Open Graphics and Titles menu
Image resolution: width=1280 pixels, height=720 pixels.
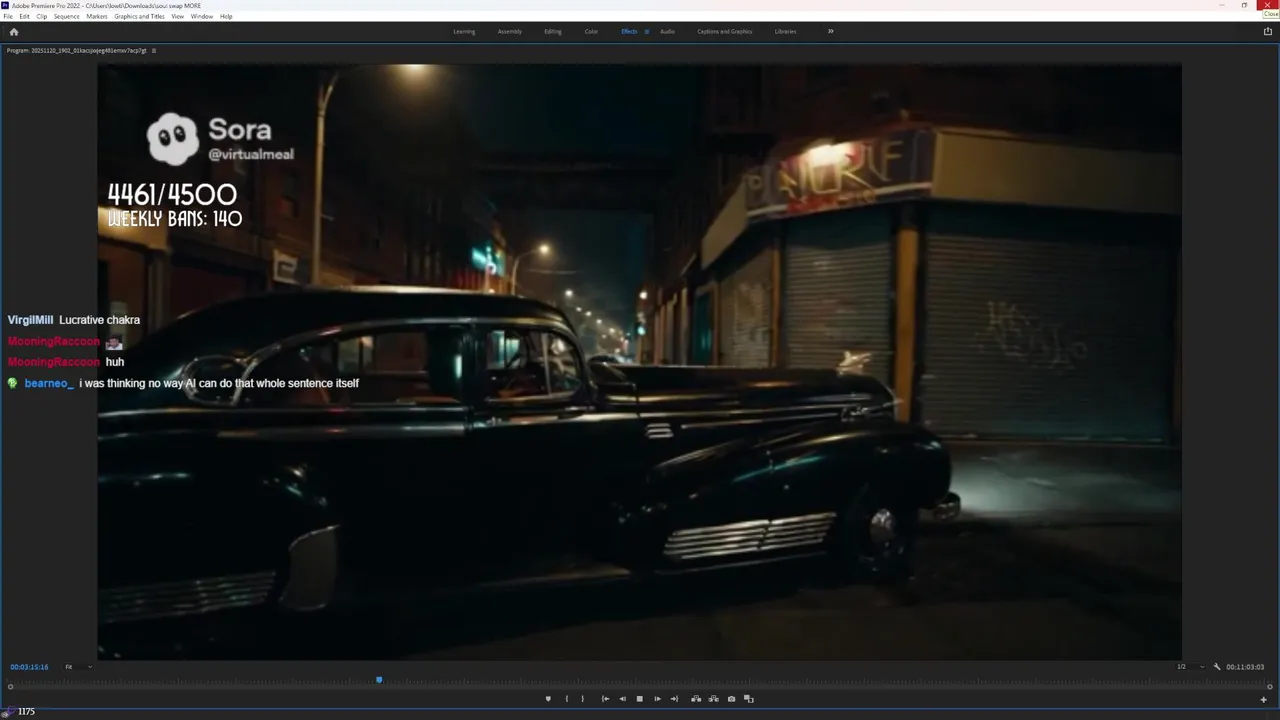point(139,16)
